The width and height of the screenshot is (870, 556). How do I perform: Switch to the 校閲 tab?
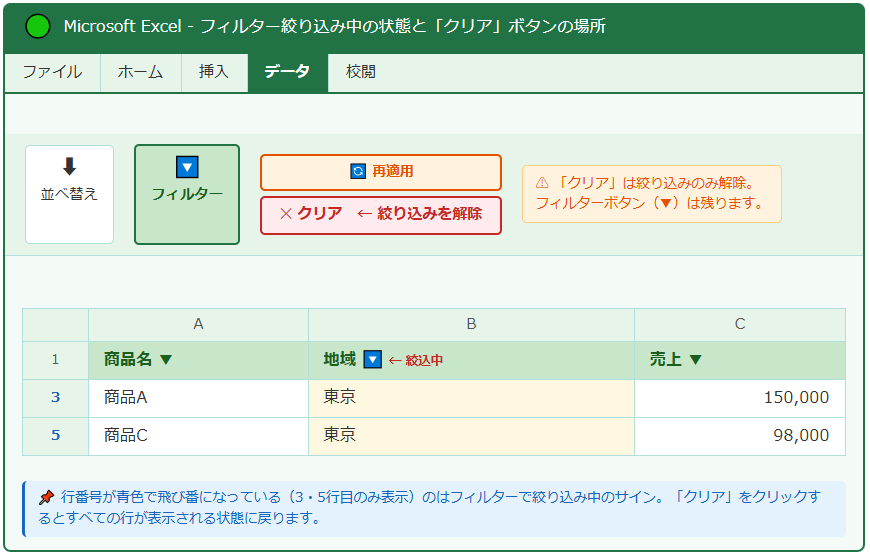[361, 72]
